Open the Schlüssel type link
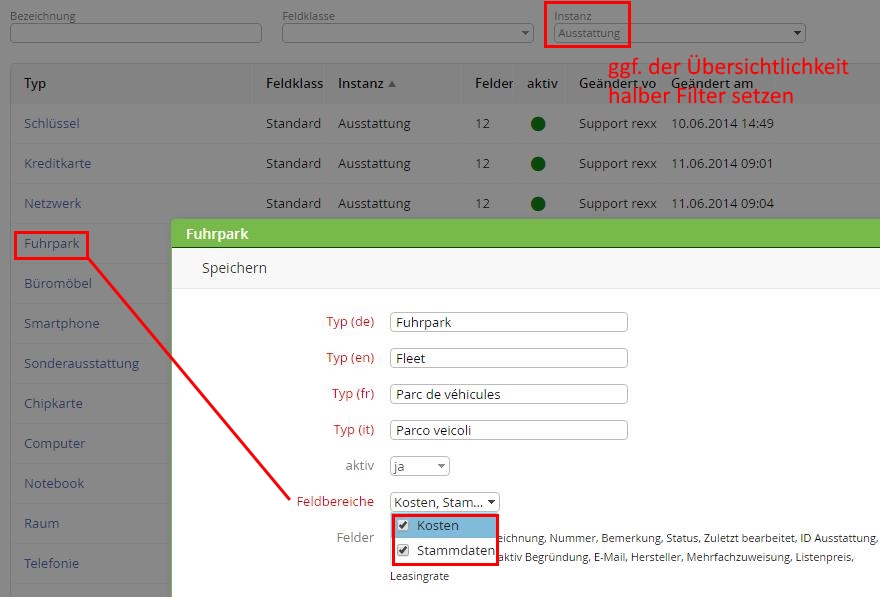The width and height of the screenshot is (880, 597). point(52,123)
